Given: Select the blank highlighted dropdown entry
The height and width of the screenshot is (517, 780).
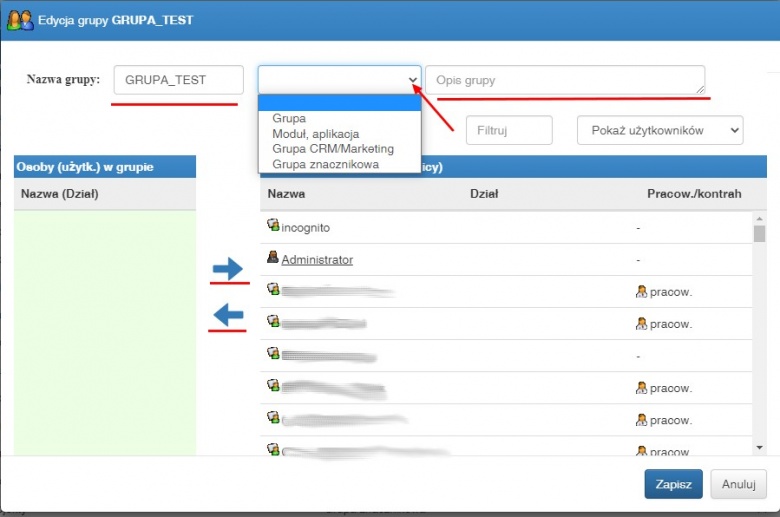Looking at the screenshot, I should [339, 103].
